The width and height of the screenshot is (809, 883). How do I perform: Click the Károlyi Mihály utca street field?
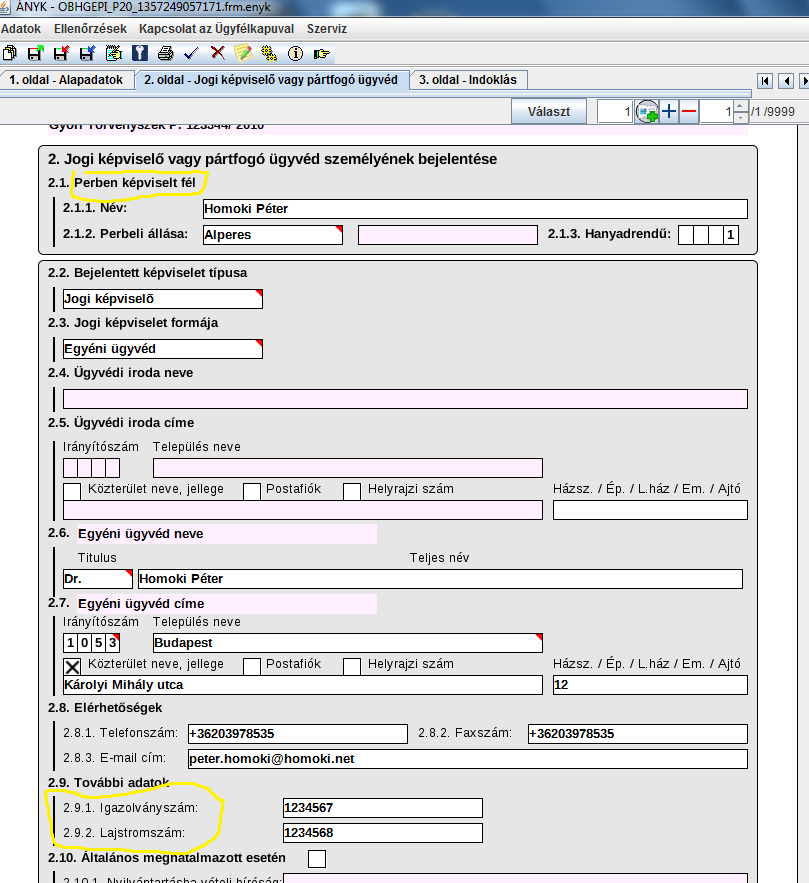[x=303, y=685]
